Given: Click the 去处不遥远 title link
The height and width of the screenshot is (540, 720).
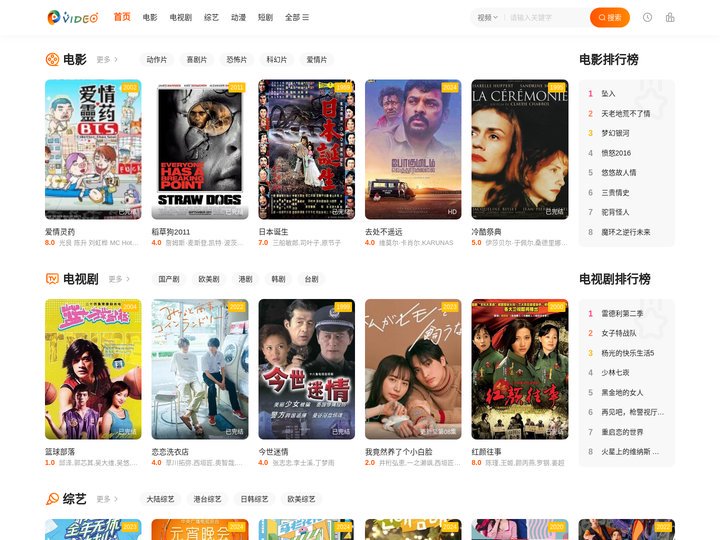Looking at the screenshot, I should pos(384,232).
